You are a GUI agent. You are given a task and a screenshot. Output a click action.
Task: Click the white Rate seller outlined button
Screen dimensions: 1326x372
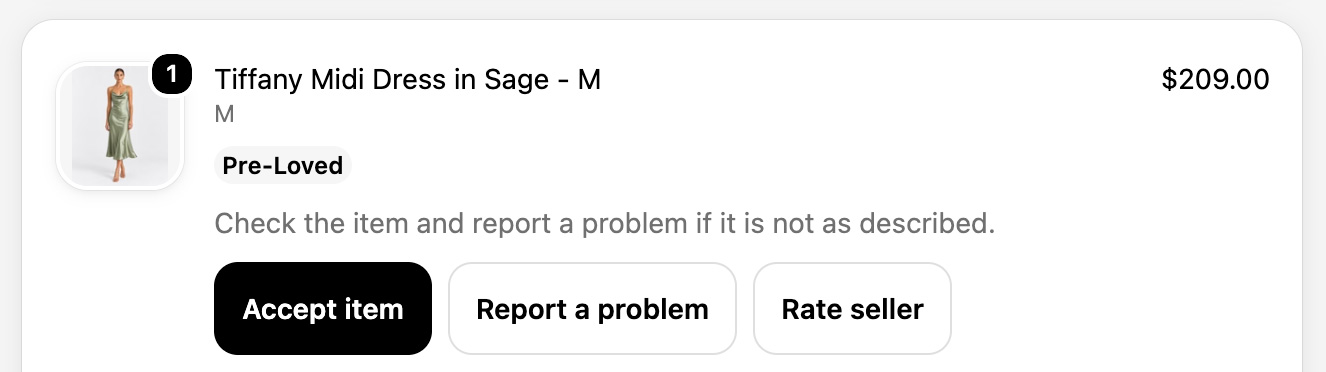point(852,308)
